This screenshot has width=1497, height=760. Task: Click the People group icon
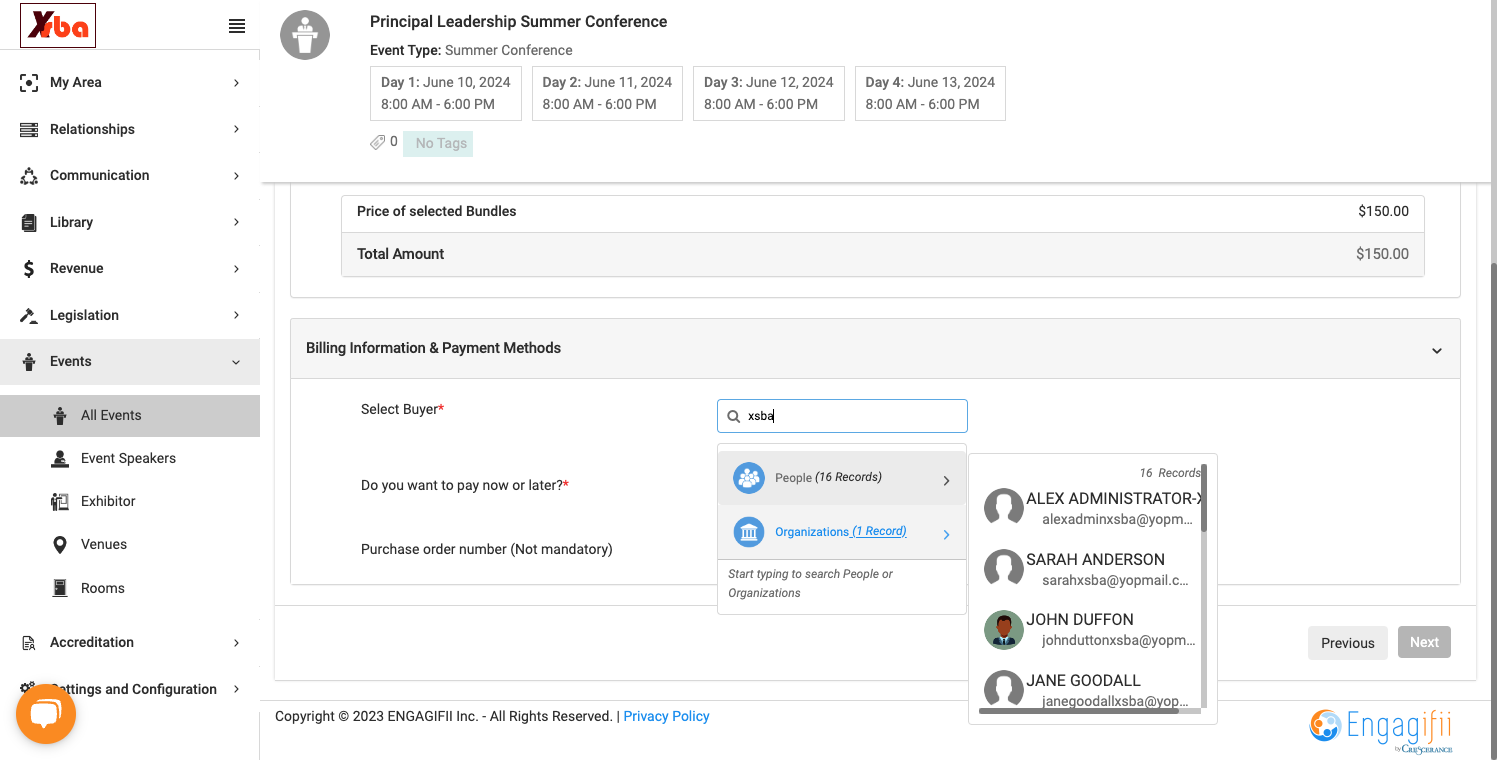coord(749,478)
